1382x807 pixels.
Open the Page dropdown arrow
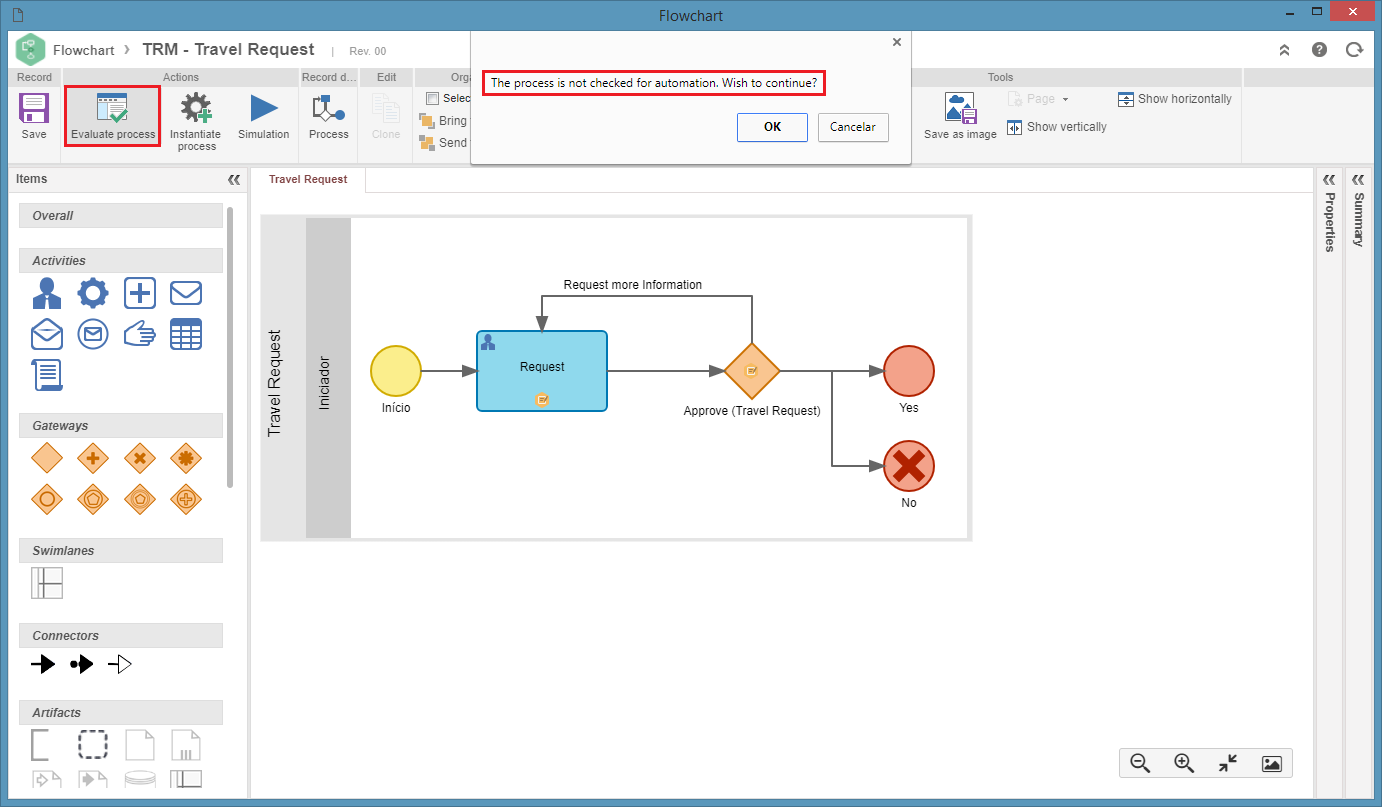click(x=1065, y=100)
